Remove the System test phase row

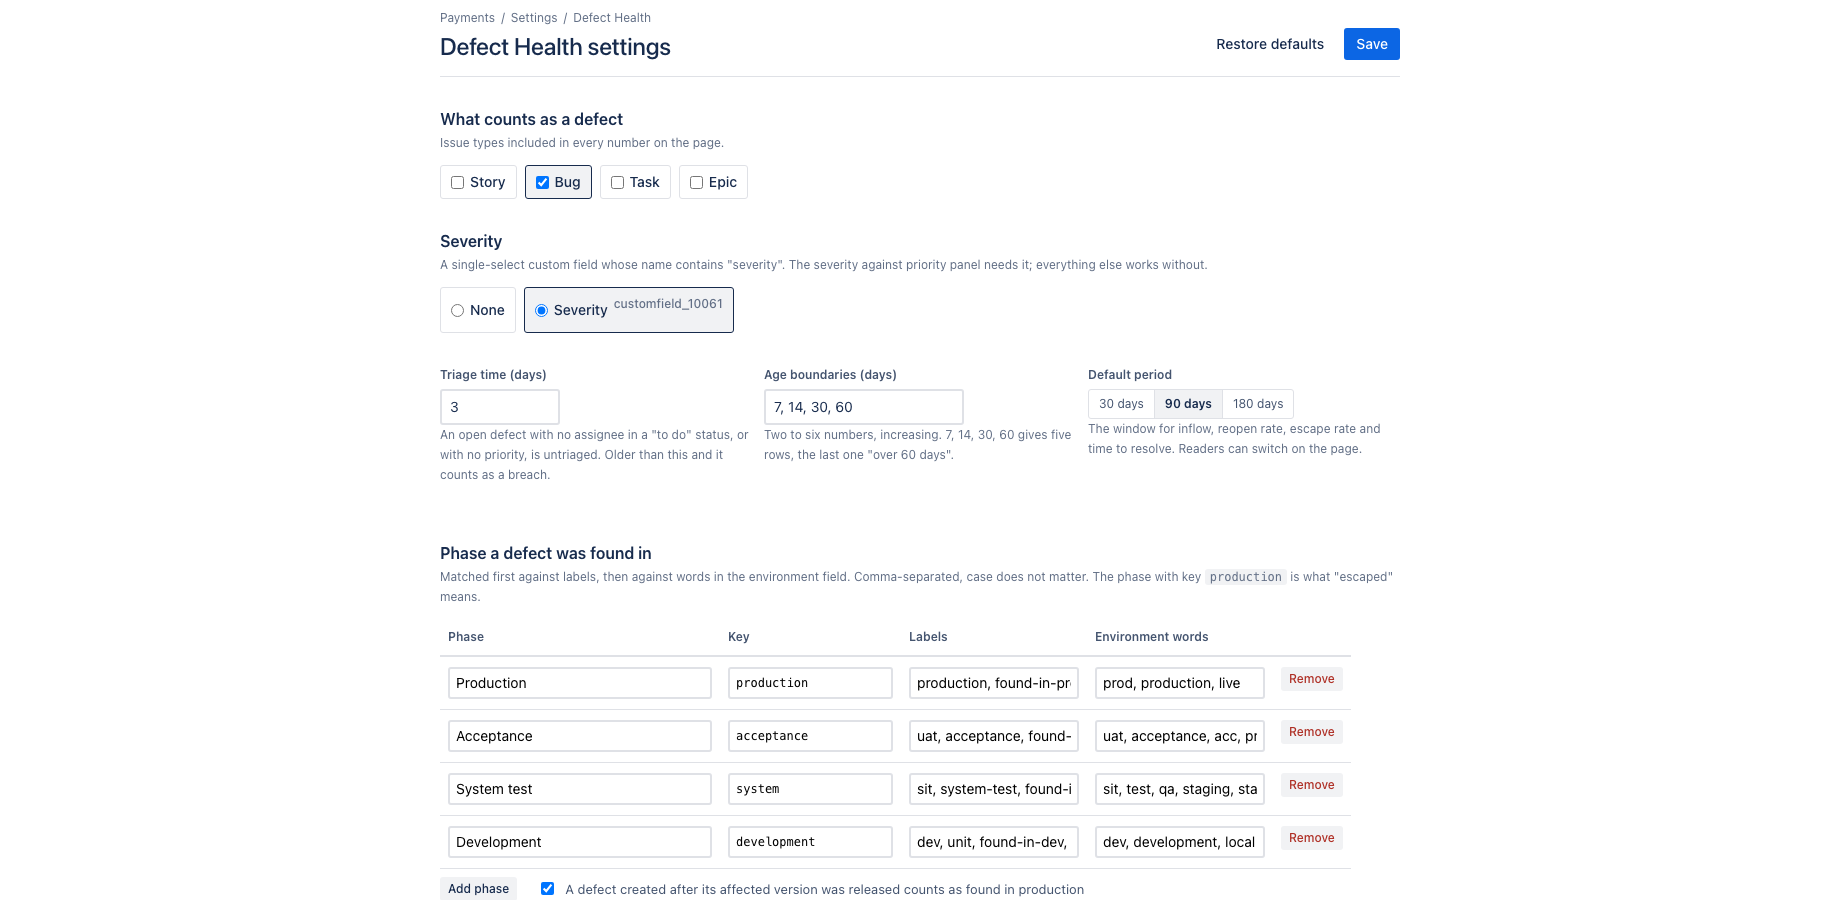(1312, 785)
